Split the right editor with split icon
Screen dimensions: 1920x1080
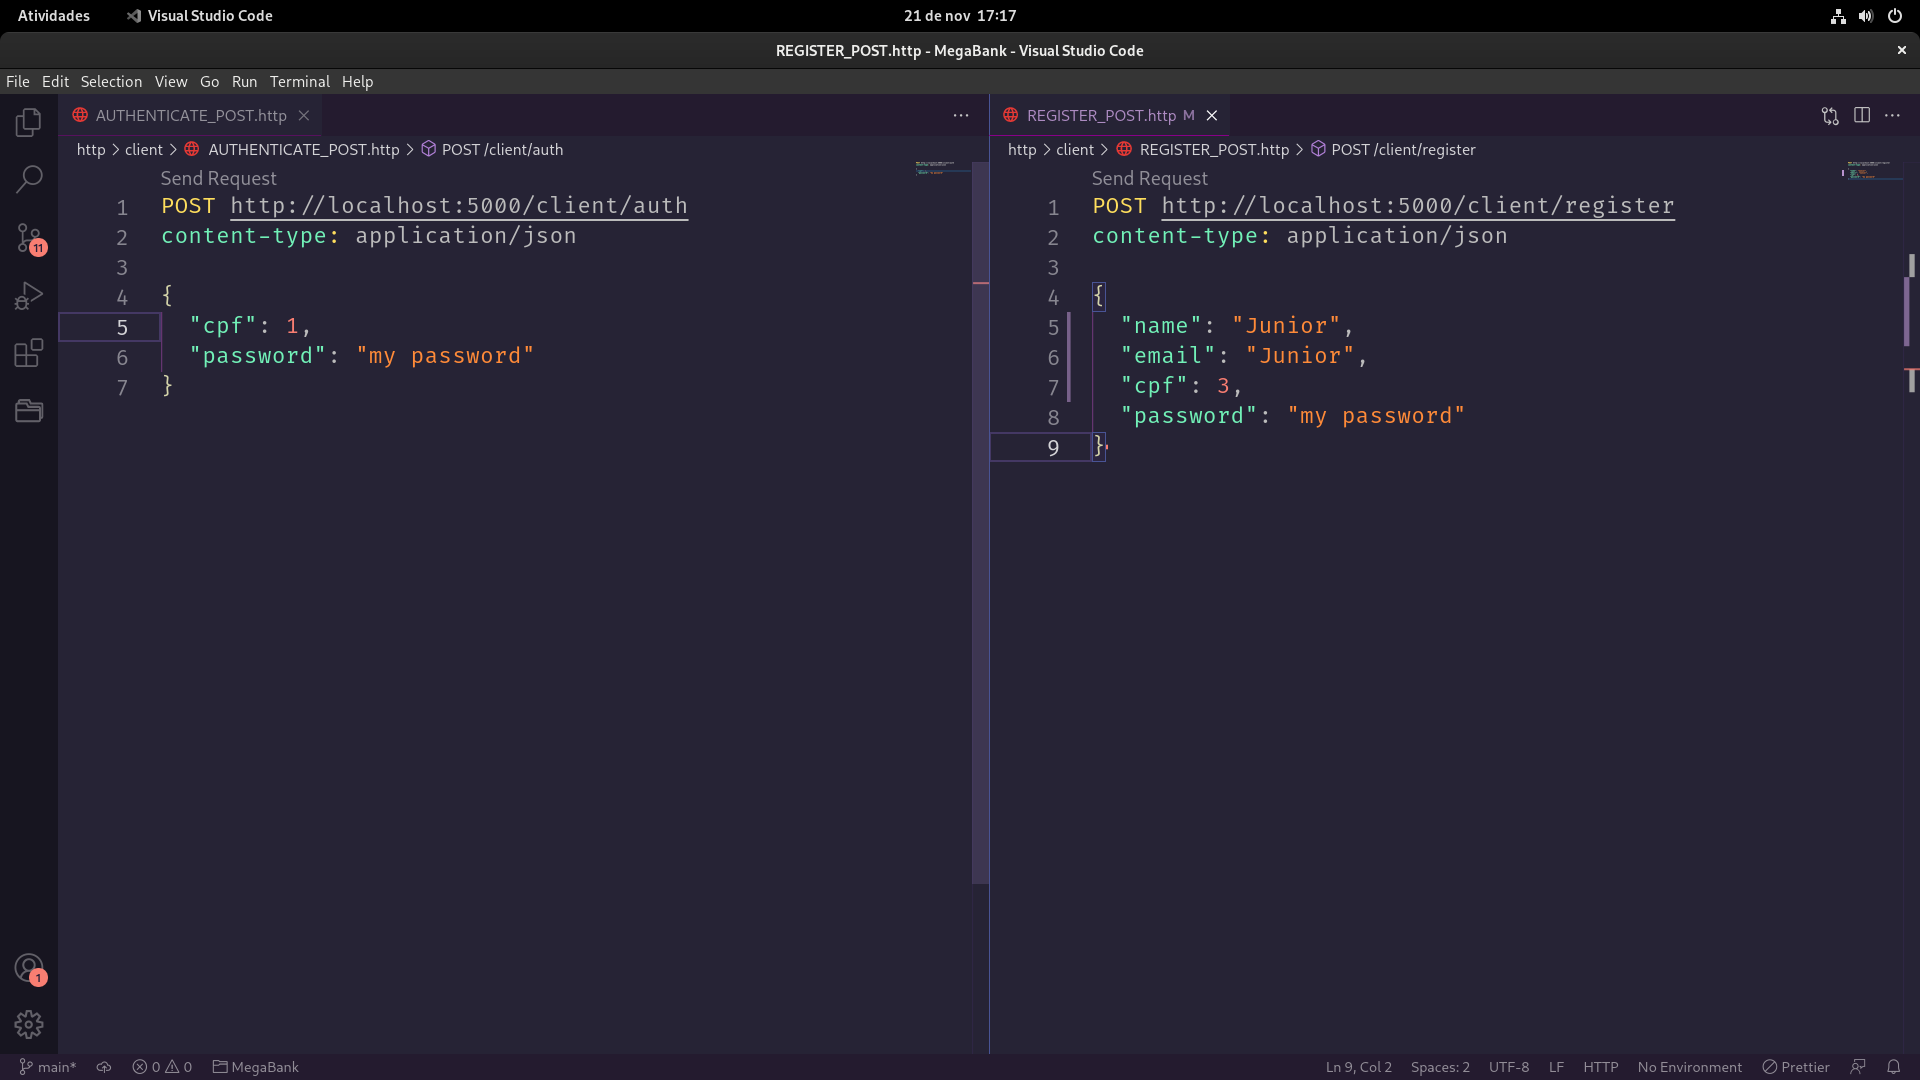[x=1862, y=116]
